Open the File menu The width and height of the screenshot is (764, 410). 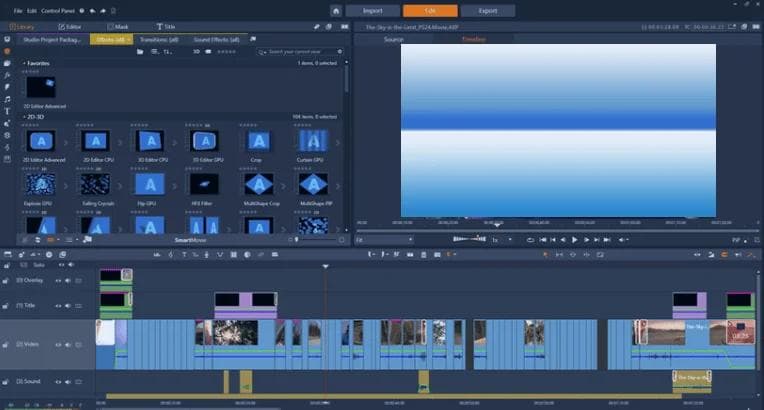click(x=18, y=11)
